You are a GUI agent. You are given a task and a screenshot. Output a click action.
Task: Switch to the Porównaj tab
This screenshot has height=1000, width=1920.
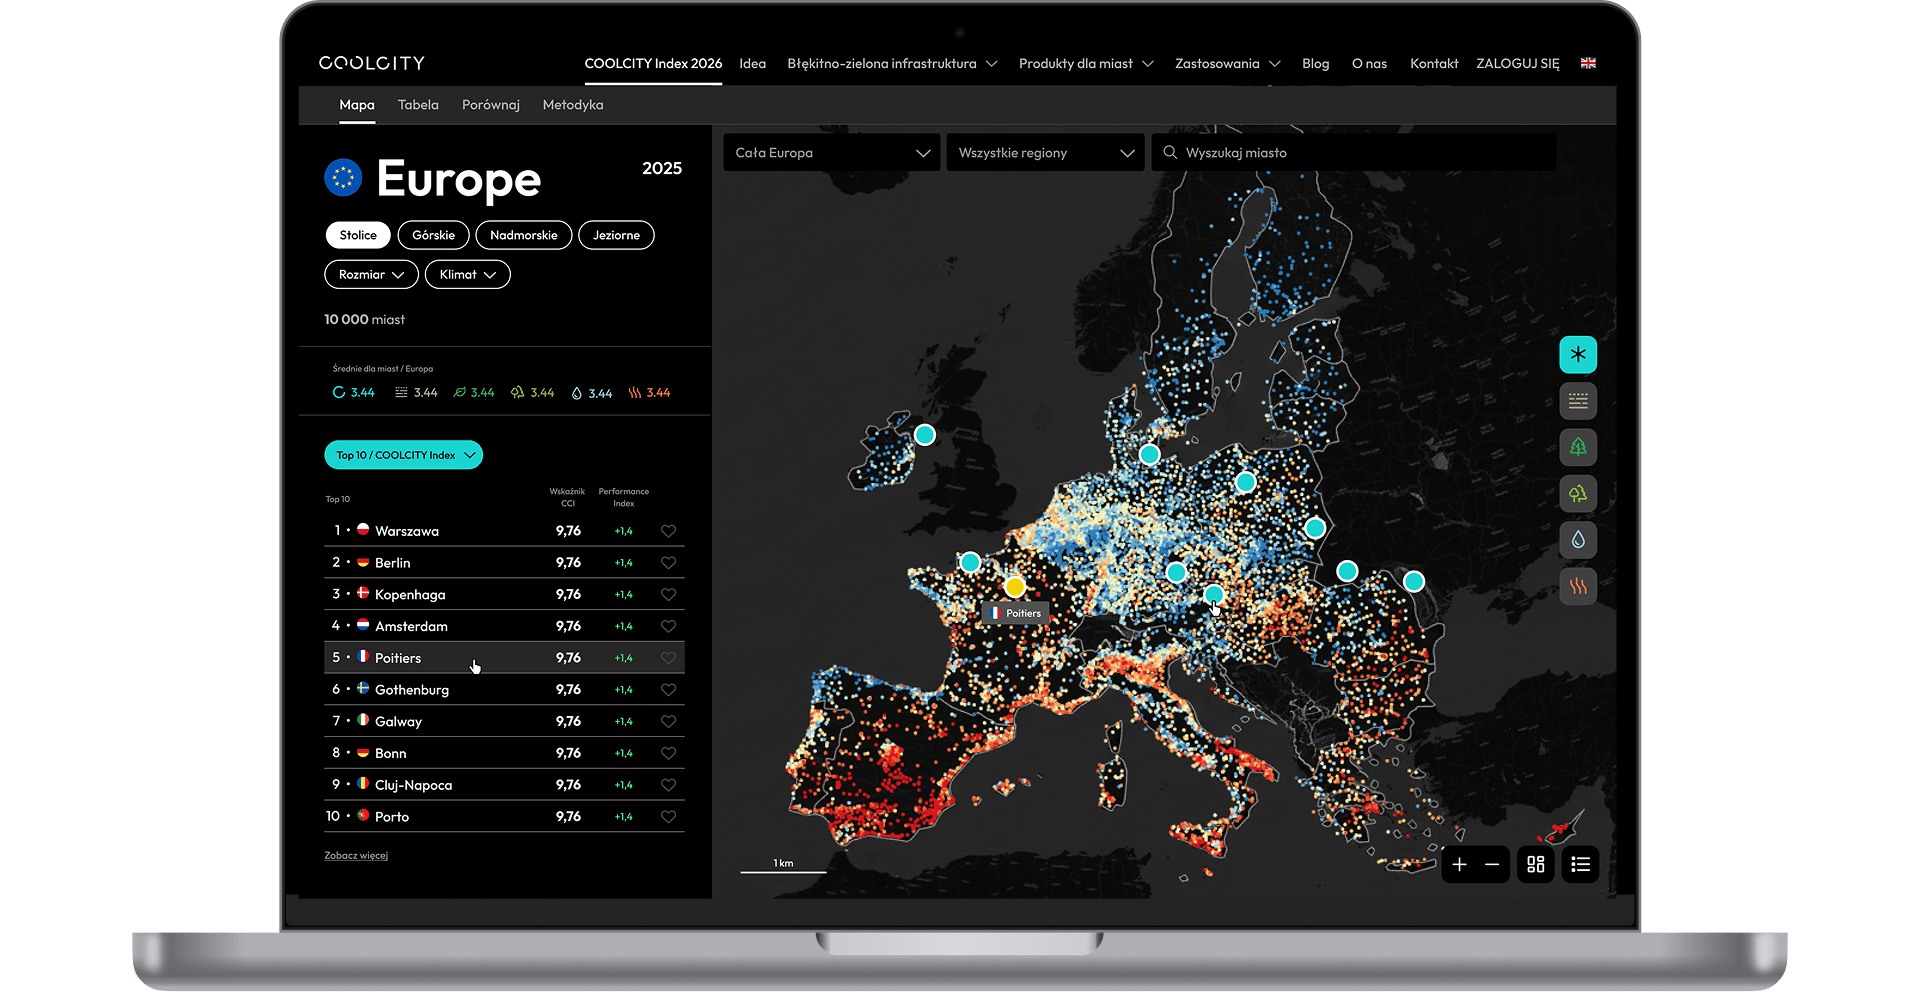coord(491,105)
